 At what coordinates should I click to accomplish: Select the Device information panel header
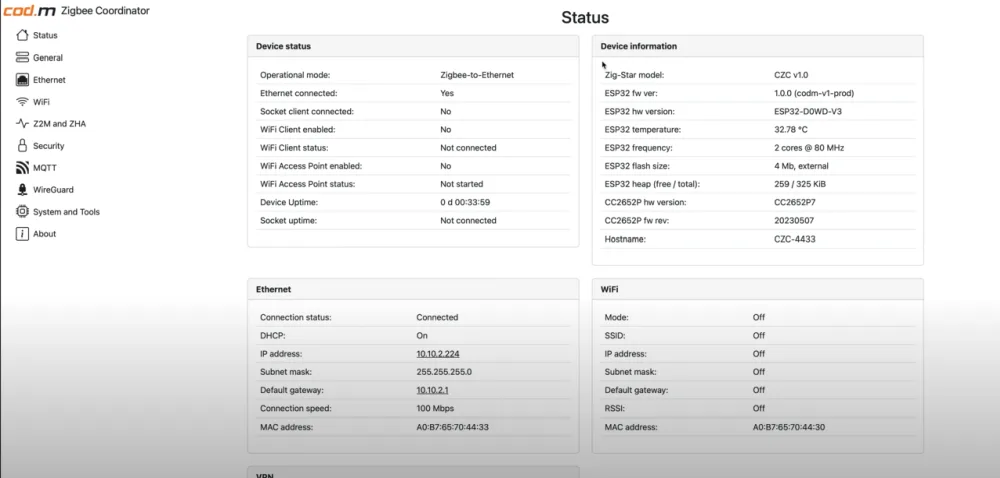point(639,46)
